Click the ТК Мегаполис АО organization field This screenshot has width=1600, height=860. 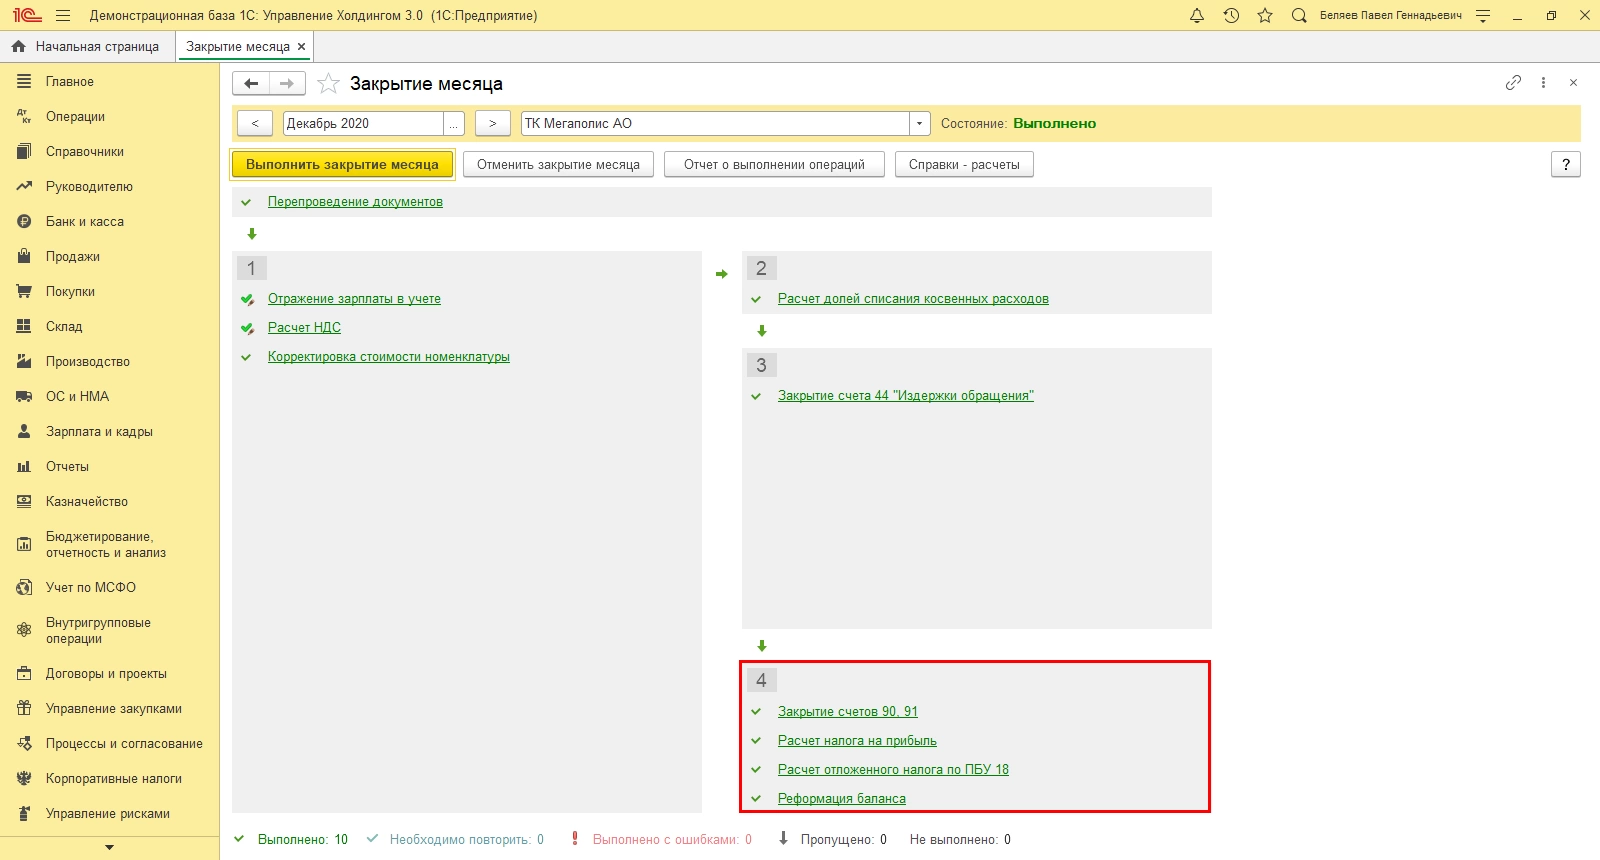(716, 123)
